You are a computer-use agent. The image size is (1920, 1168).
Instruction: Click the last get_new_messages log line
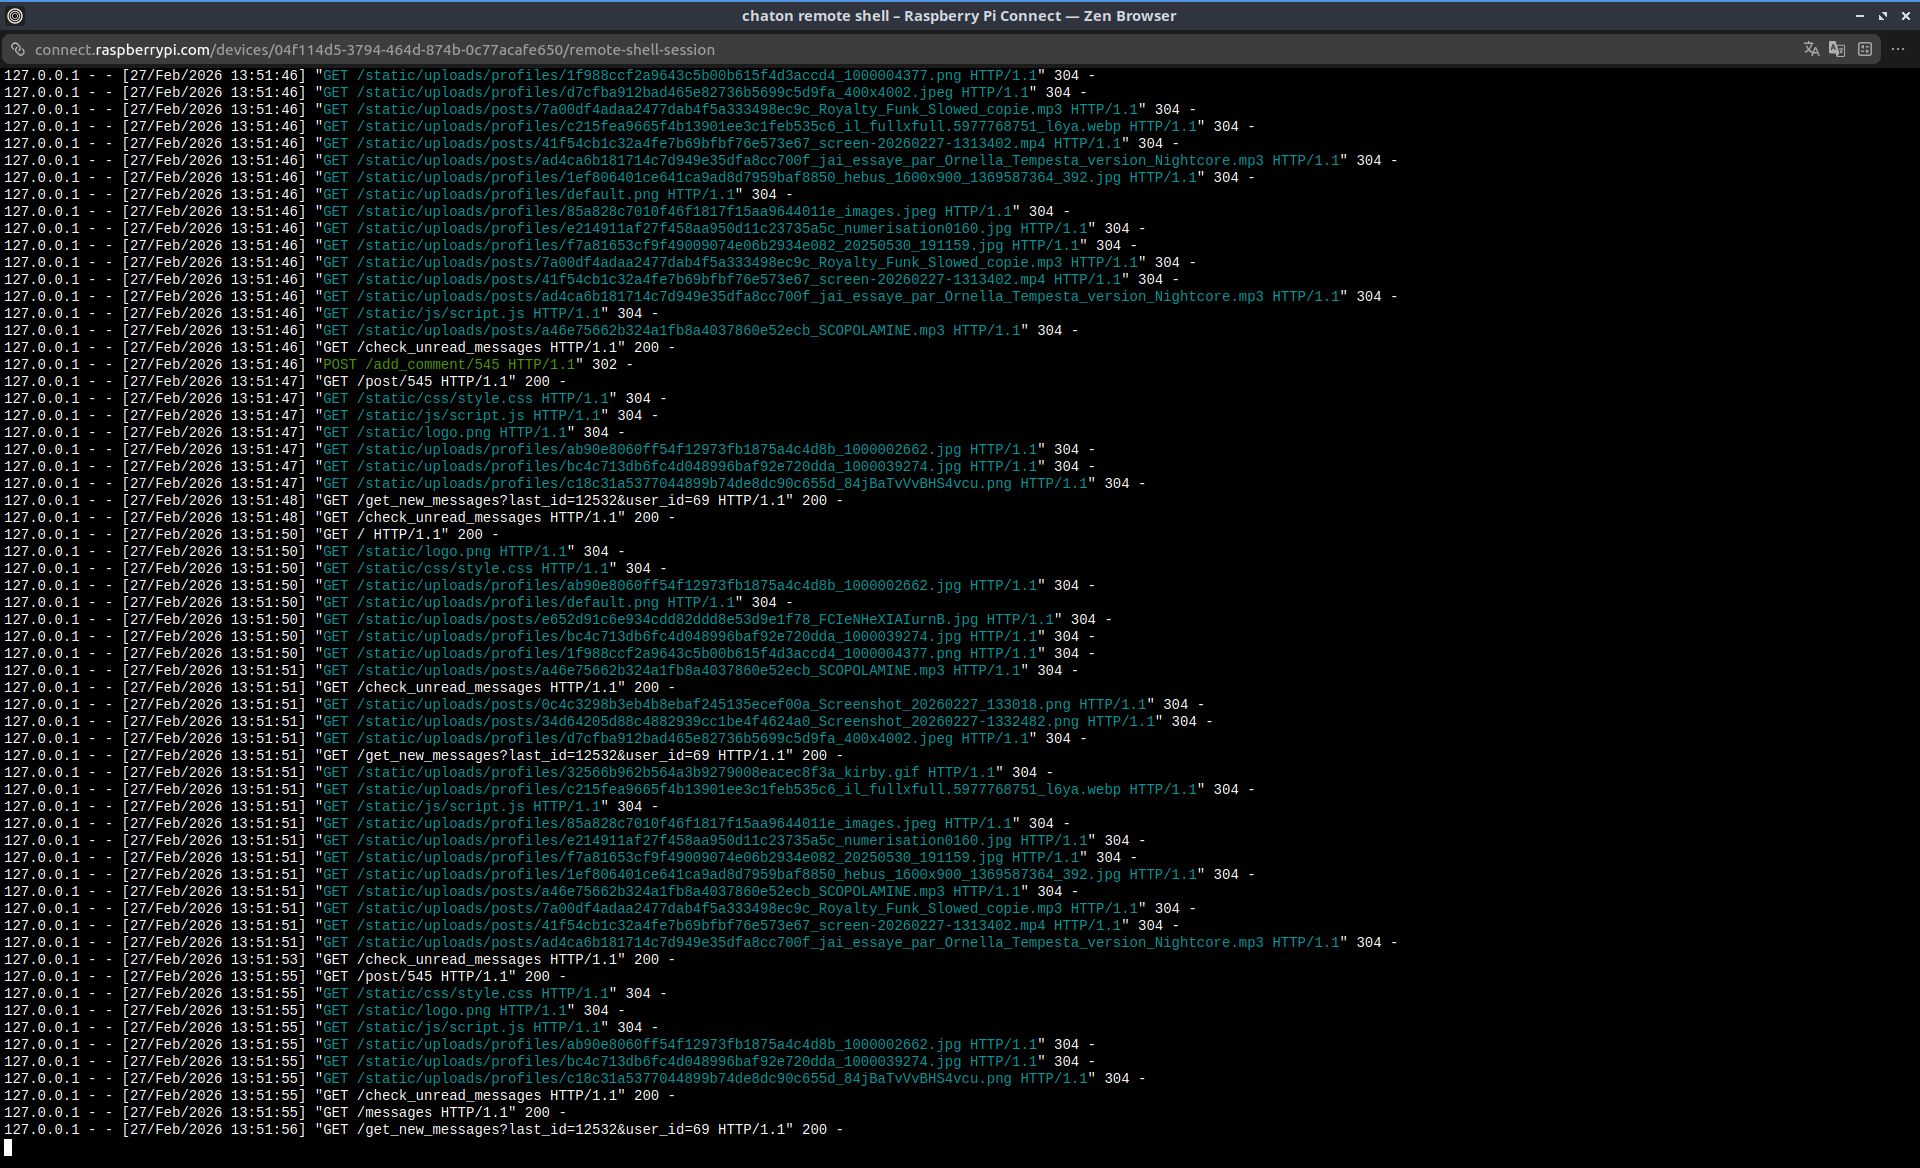click(580, 1130)
